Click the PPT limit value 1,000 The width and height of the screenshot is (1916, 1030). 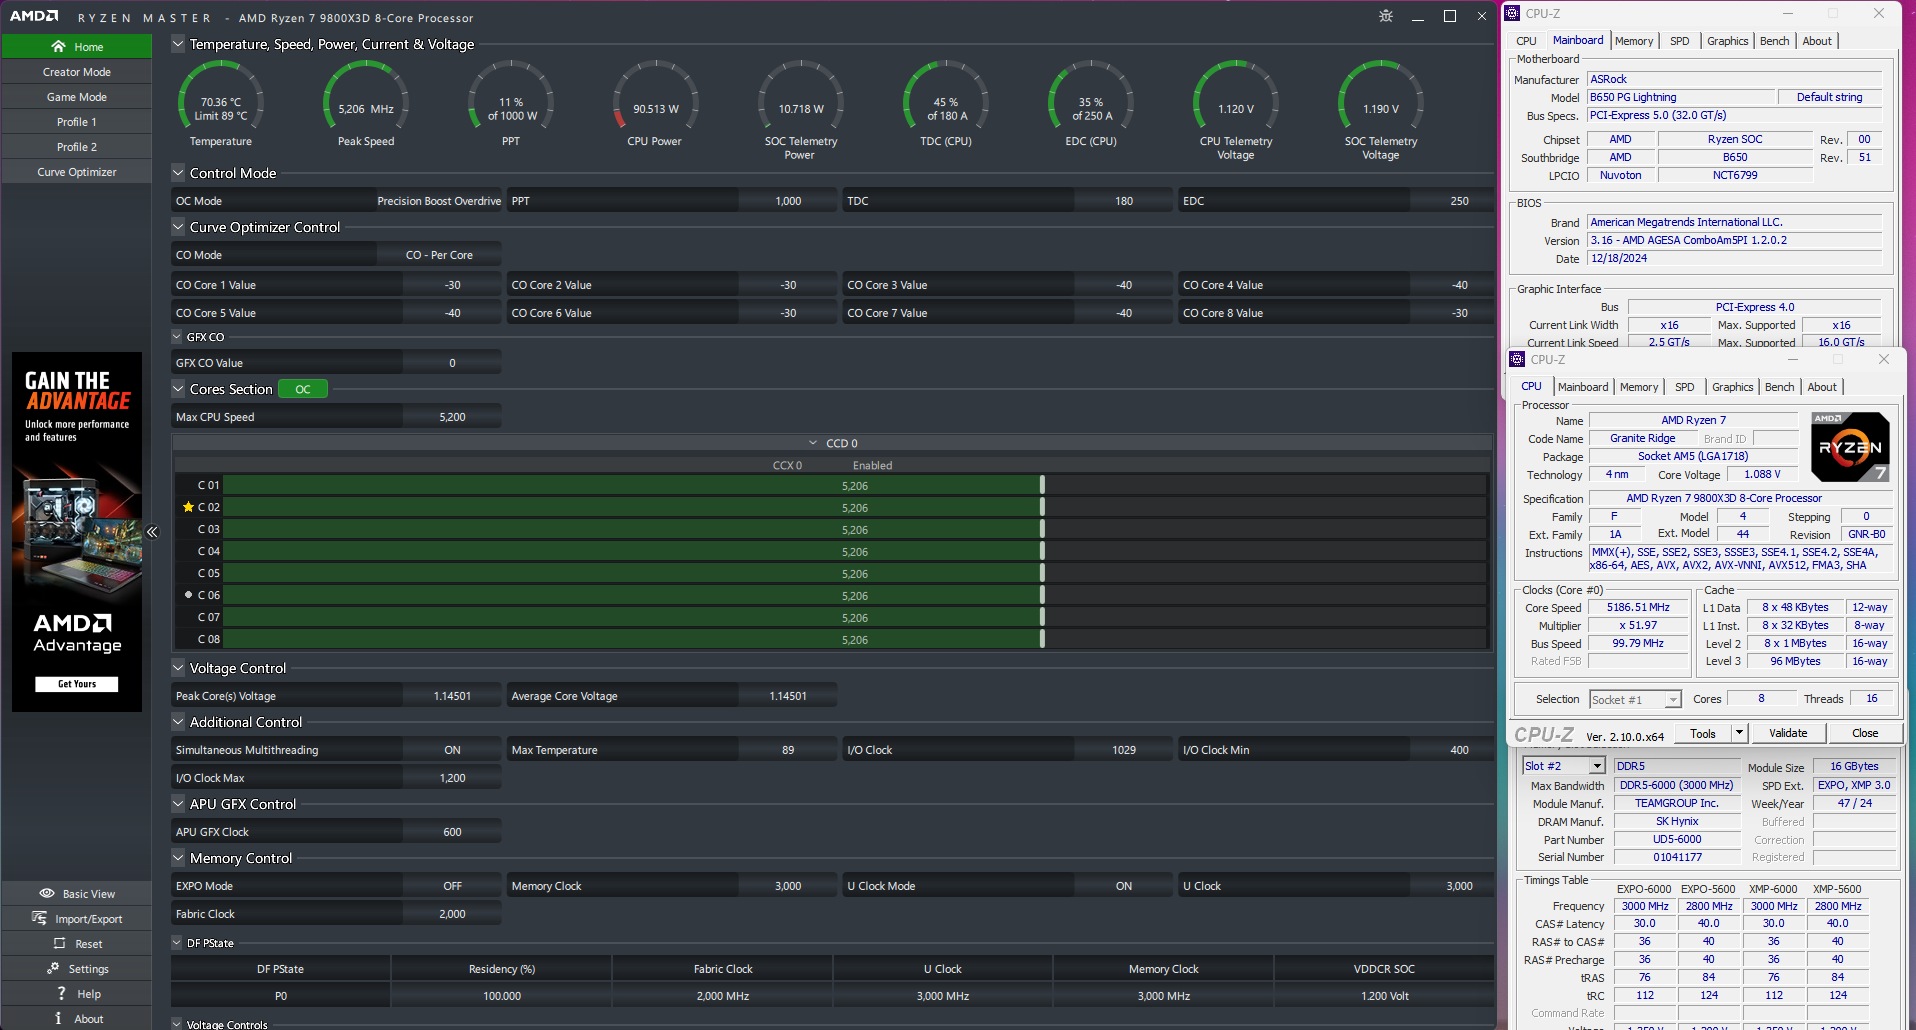(788, 201)
